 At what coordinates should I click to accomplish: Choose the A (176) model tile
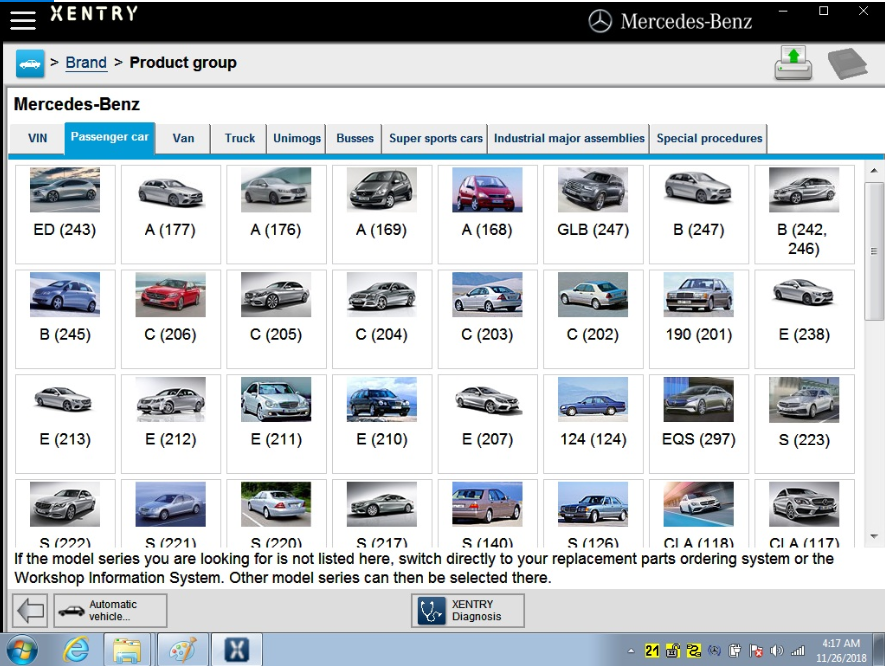276,214
